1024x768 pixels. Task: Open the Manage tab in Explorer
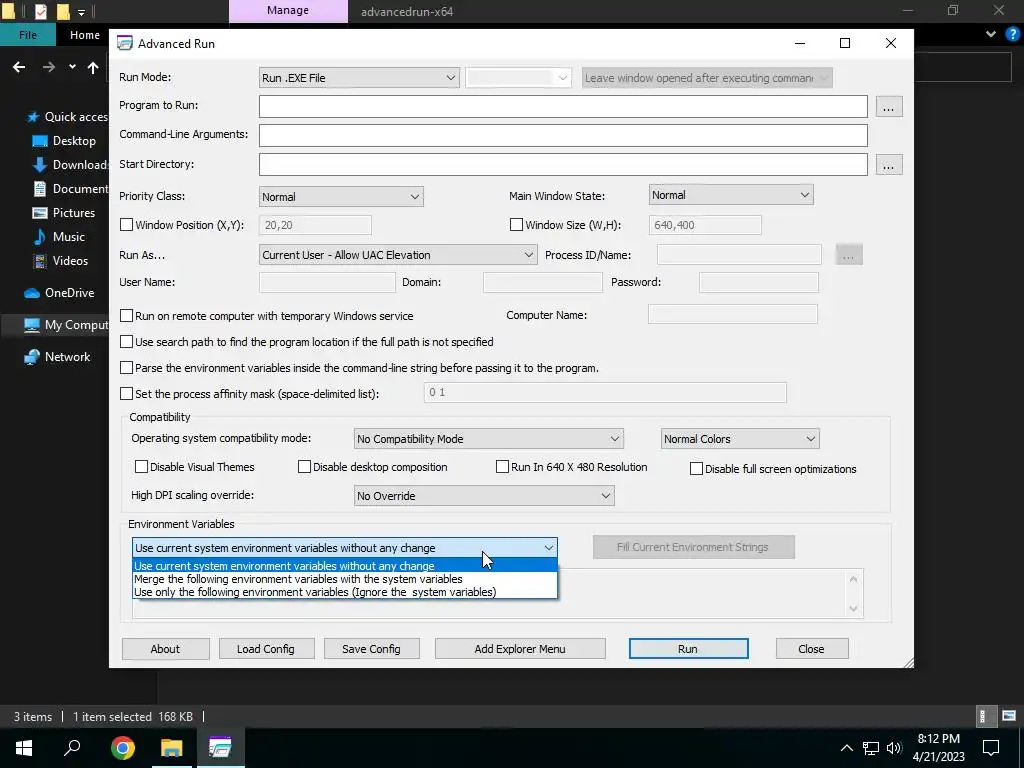coord(288,11)
